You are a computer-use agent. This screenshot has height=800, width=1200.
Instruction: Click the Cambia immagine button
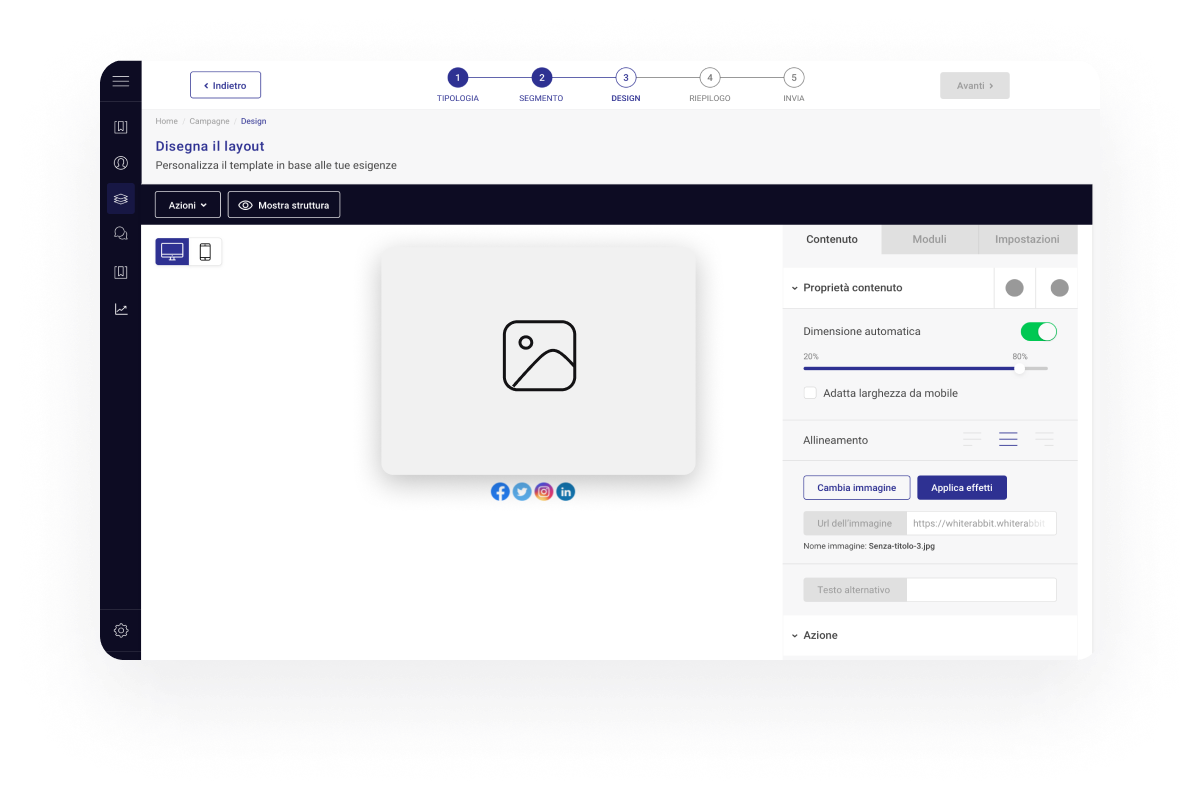(856, 488)
